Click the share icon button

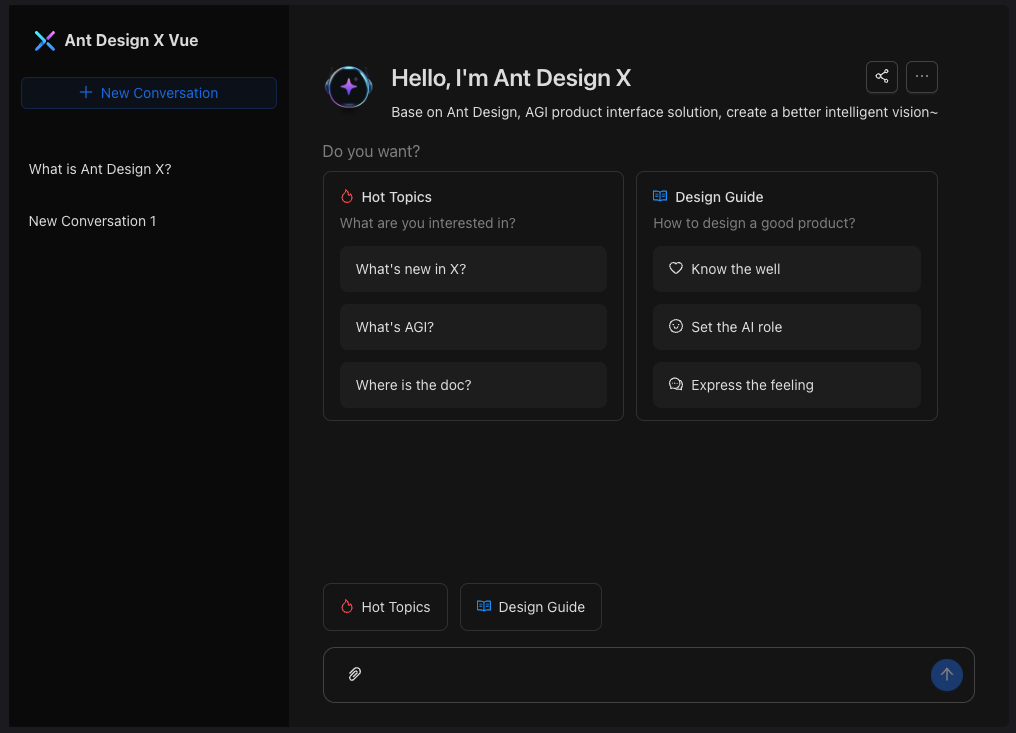point(881,77)
